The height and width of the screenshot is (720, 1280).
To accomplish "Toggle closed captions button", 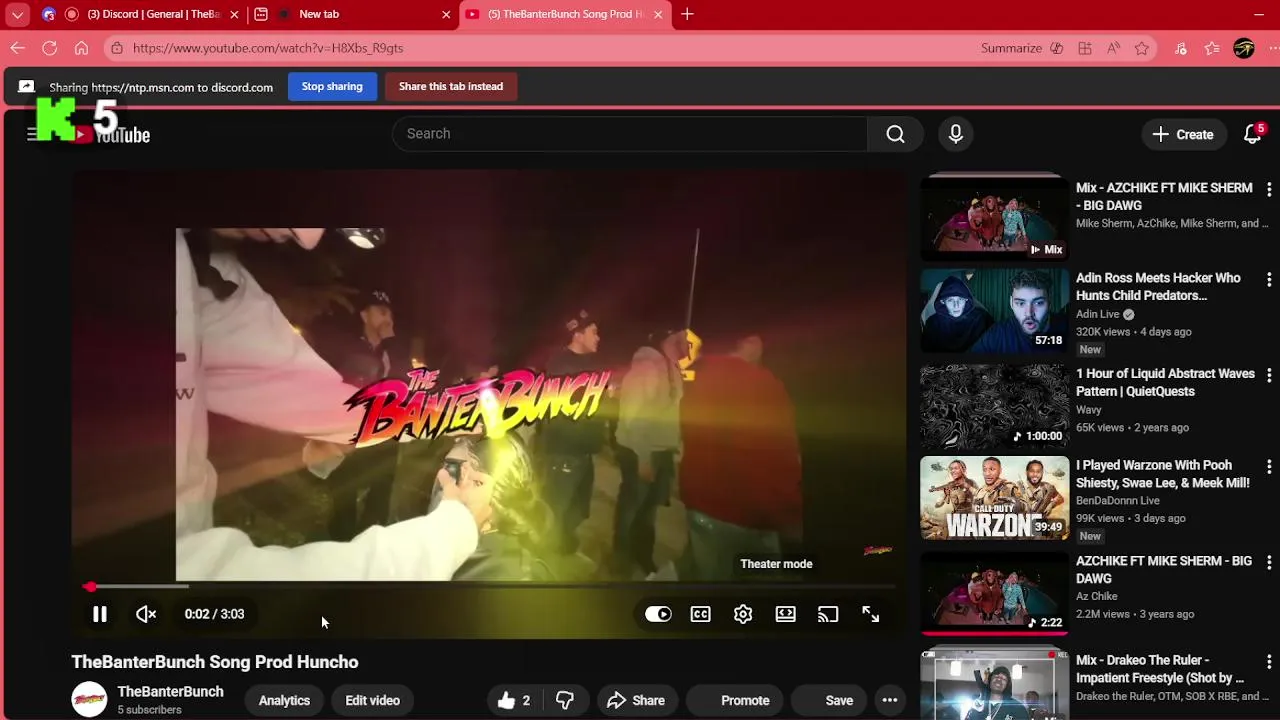I will 700,614.
